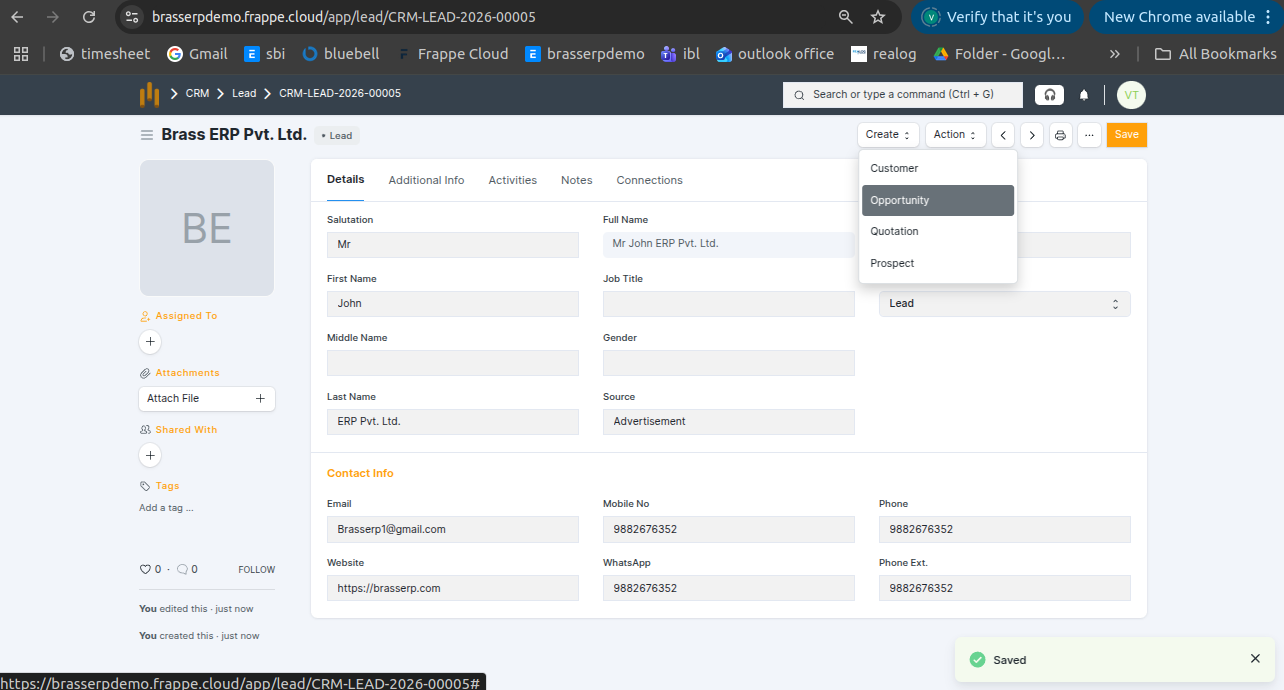Click the Email input field

(x=452, y=529)
